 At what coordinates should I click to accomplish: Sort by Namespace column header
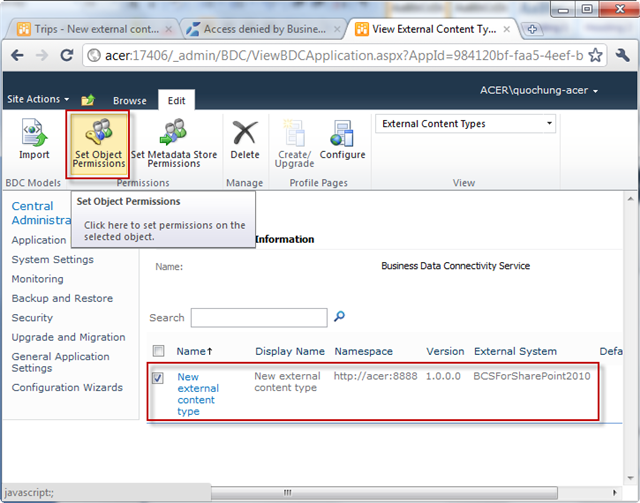pyautogui.click(x=363, y=351)
